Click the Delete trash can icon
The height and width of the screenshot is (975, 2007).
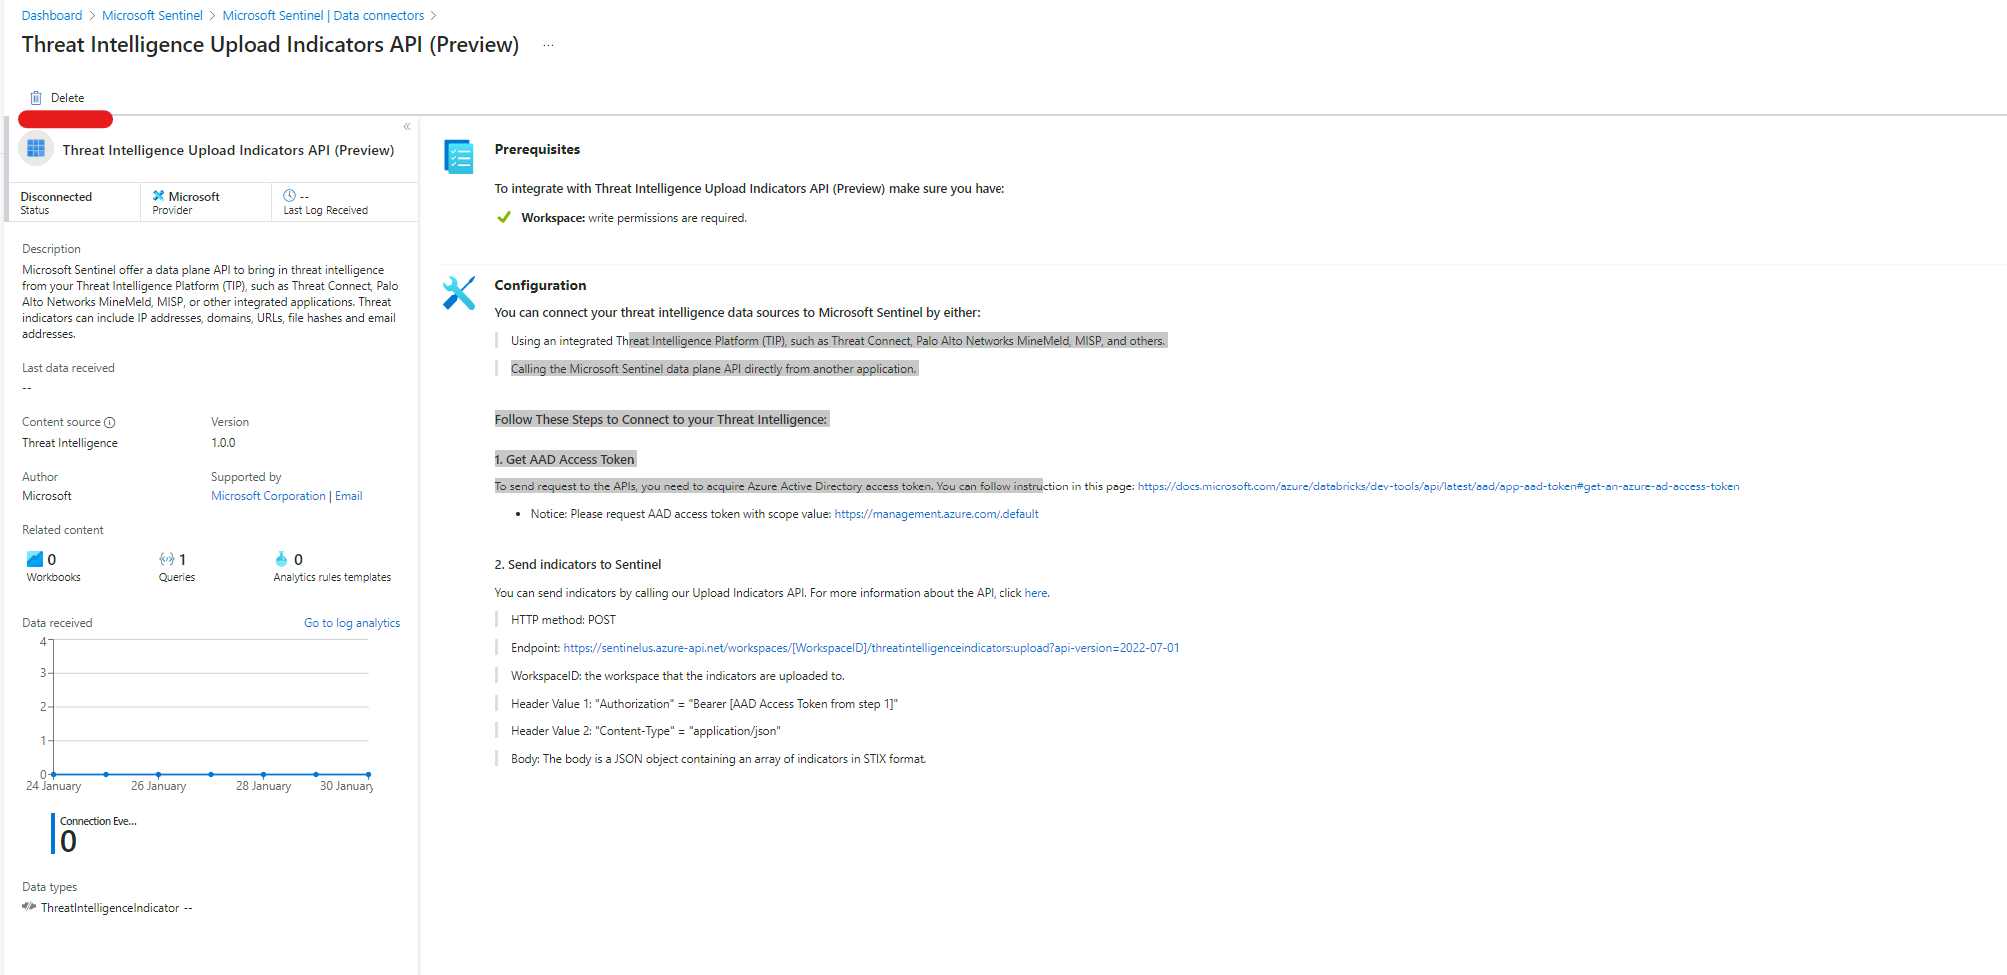click(x=36, y=98)
